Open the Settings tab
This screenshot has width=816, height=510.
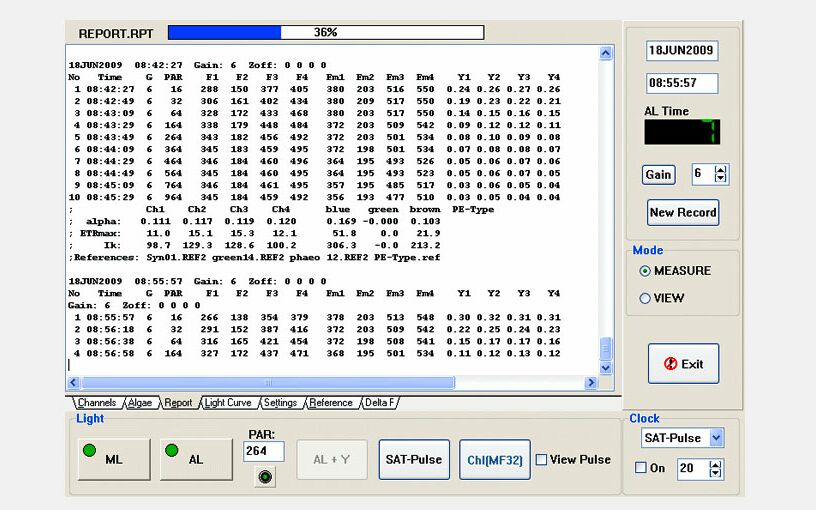[280, 403]
